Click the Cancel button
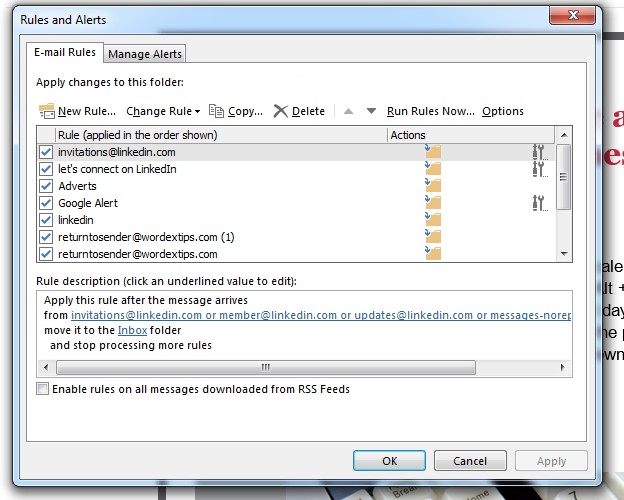624x500 pixels. (470, 461)
